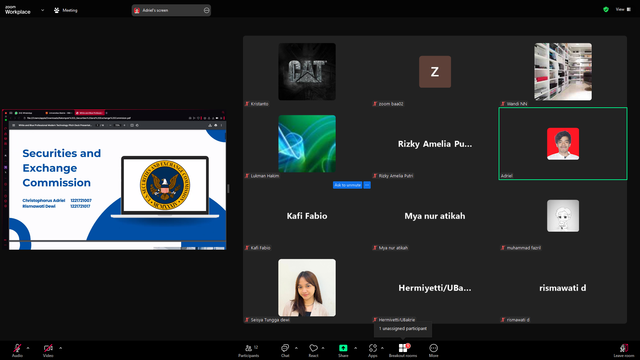640x360 pixels.
Task: Select the Hermiyetti/UBakrie tile
Action: (x=435, y=288)
